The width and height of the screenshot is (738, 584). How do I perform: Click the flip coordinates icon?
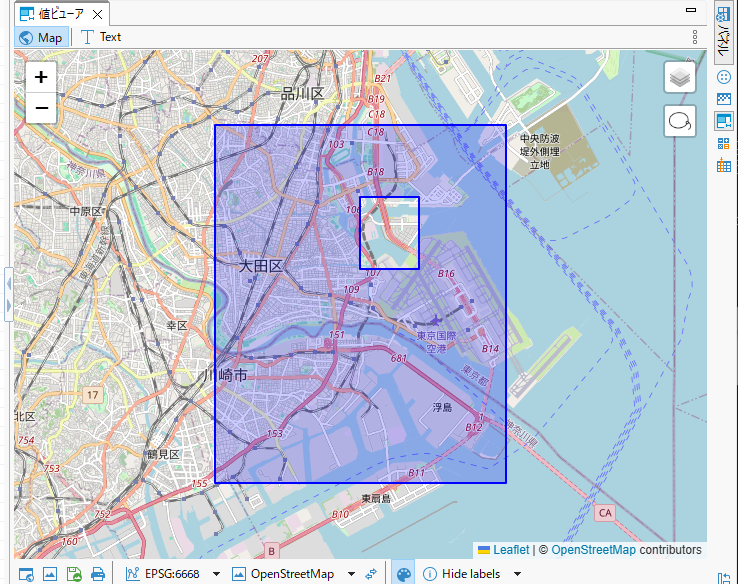click(371, 574)
